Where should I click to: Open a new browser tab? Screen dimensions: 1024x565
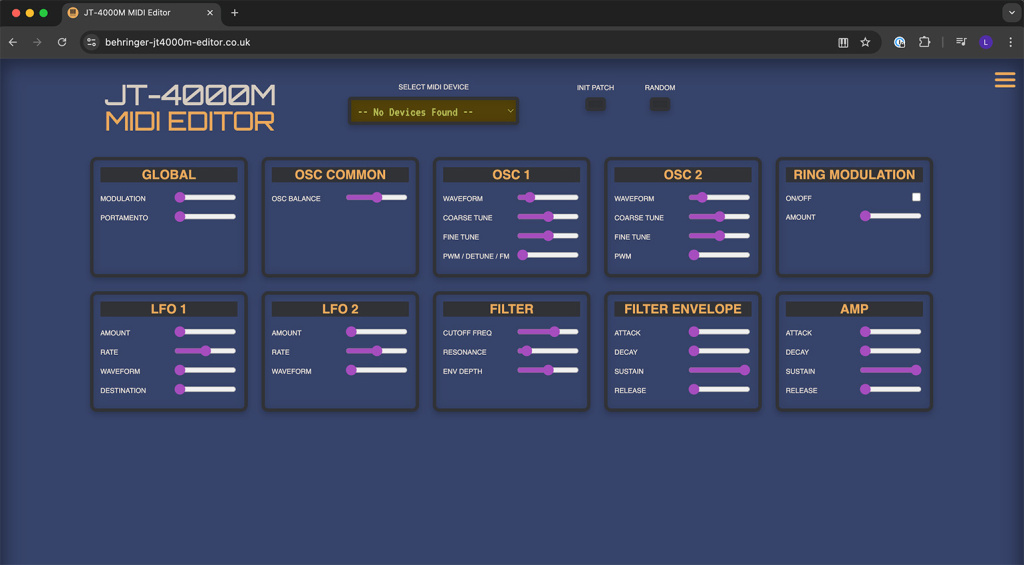click(235, 13)
